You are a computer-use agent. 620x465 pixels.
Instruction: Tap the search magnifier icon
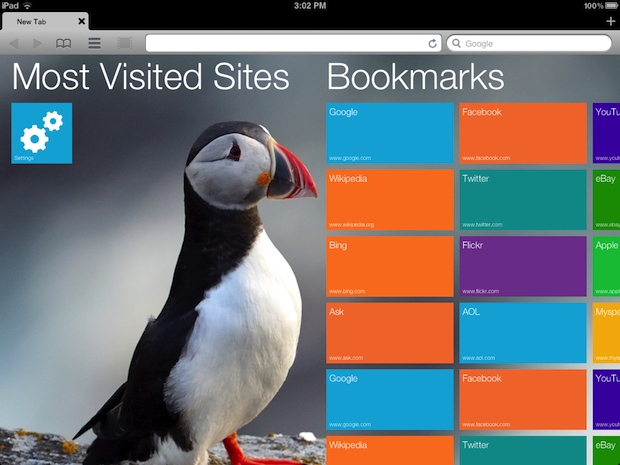(x=456, y=43)
